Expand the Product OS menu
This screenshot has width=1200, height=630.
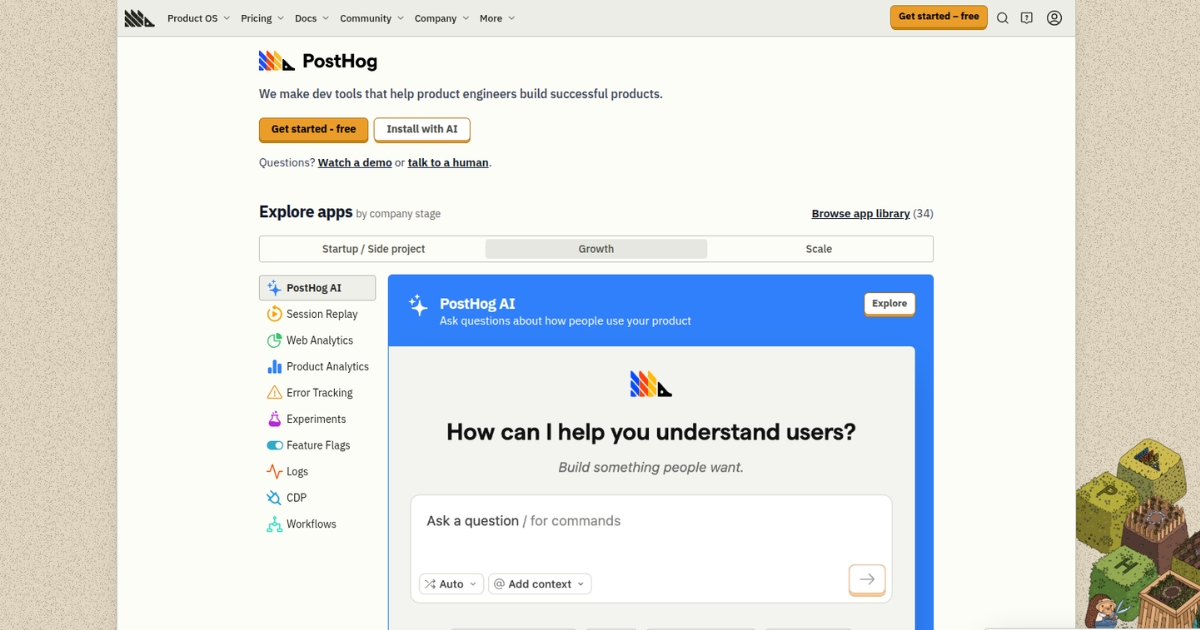(x=198, y=18)
